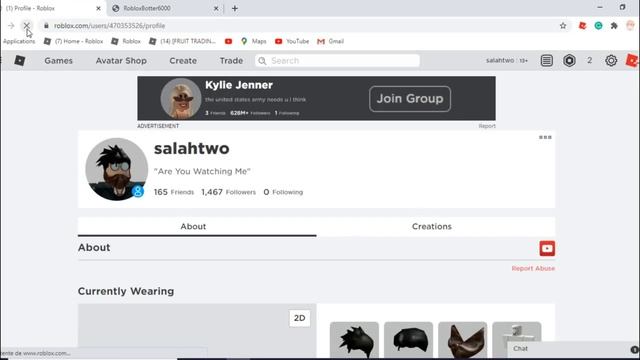Image resolution: width=640 pixels, height=360 pixels.
Task: Switch to the RobloxBotter6000 browser tab
Action: 163,8
